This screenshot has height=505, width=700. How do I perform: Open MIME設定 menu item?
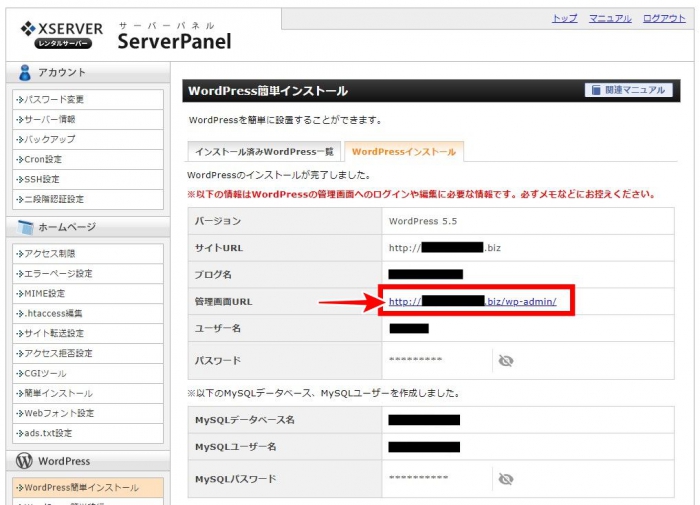88,293
